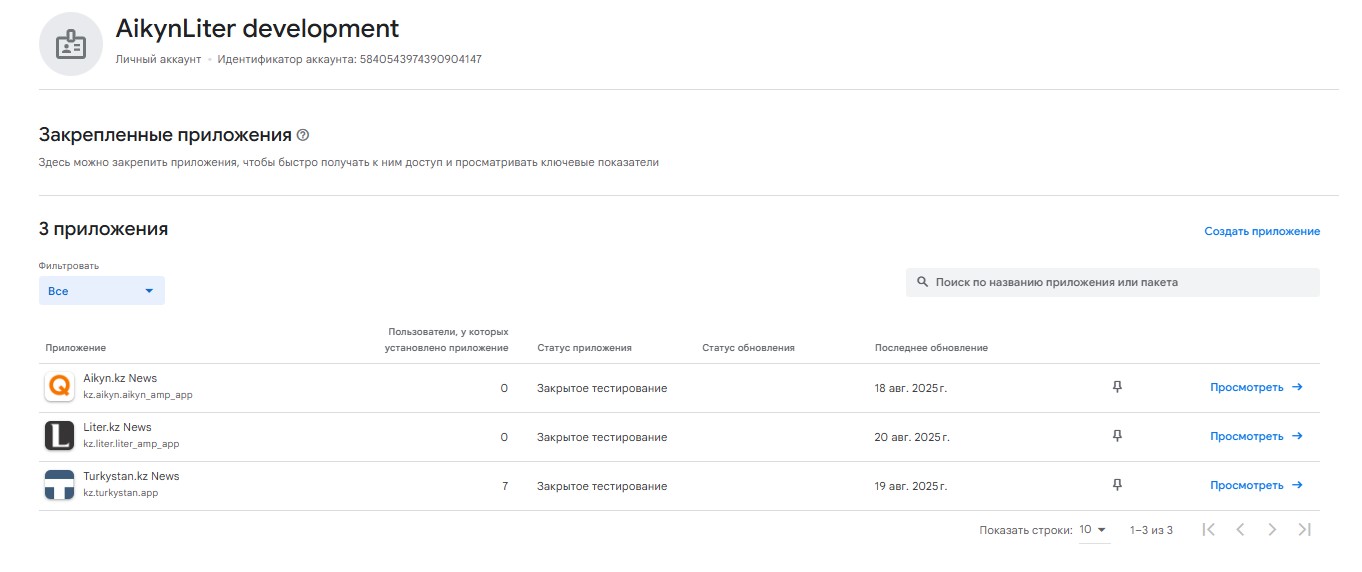Go to the first page of results
Screen dimensions: 1362x572
tap(1208, 530)
